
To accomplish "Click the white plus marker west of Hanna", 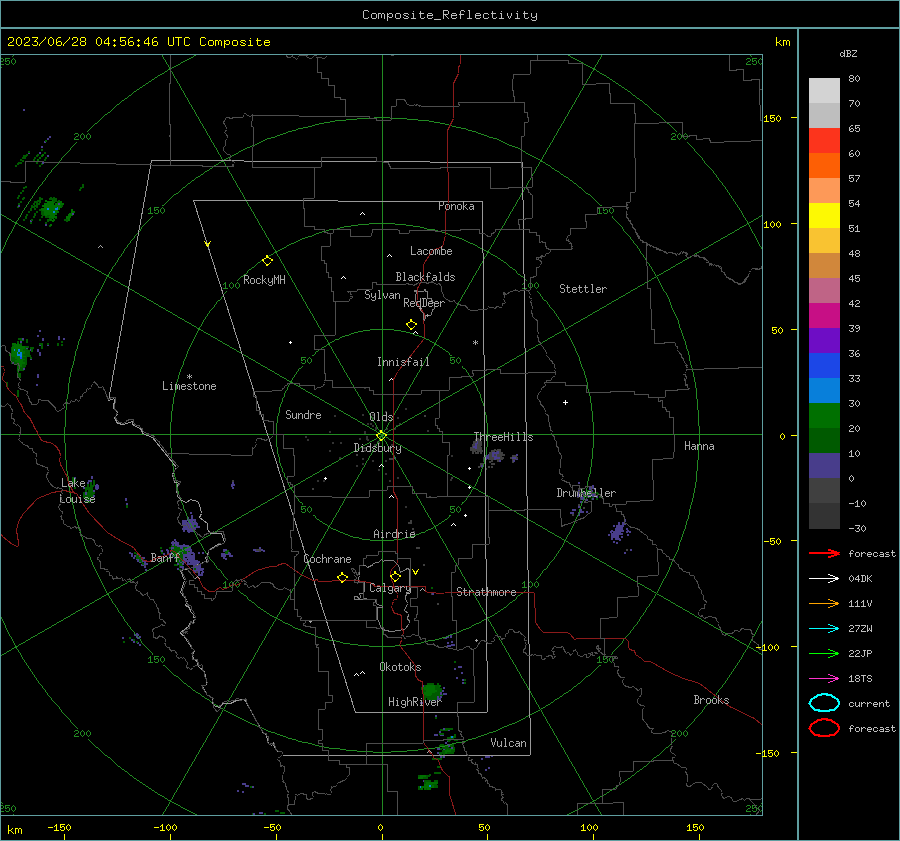I will [x=565, y=402].
